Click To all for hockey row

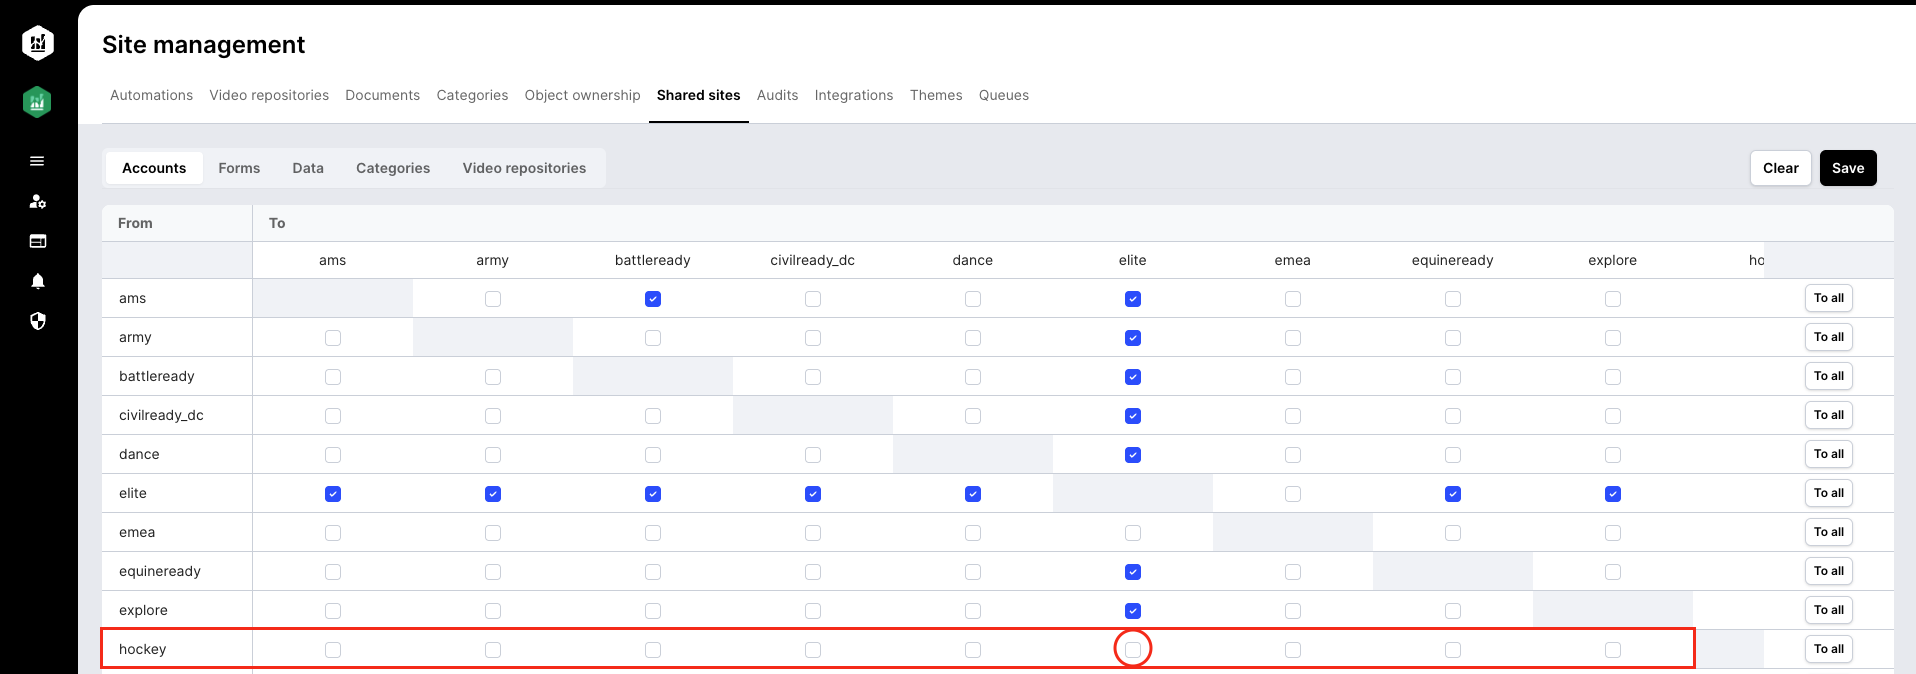pyautogui.click(x=1828, y=649)
